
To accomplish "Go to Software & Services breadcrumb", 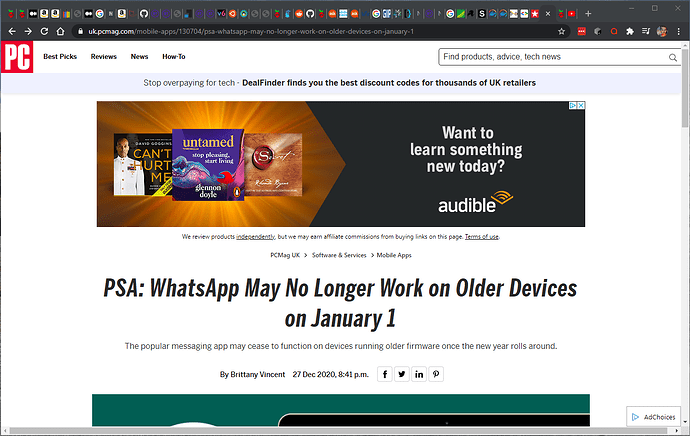I will point(339,255).
